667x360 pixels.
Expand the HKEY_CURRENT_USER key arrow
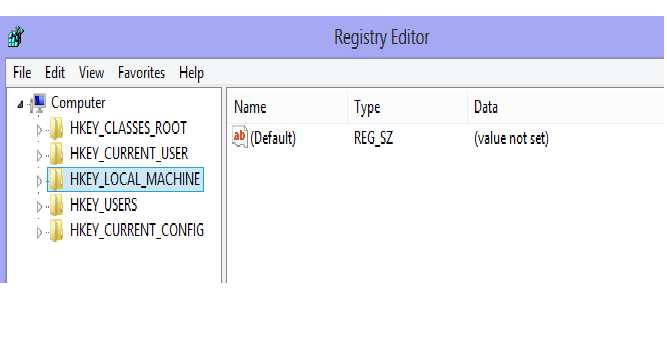pos(39,156)
